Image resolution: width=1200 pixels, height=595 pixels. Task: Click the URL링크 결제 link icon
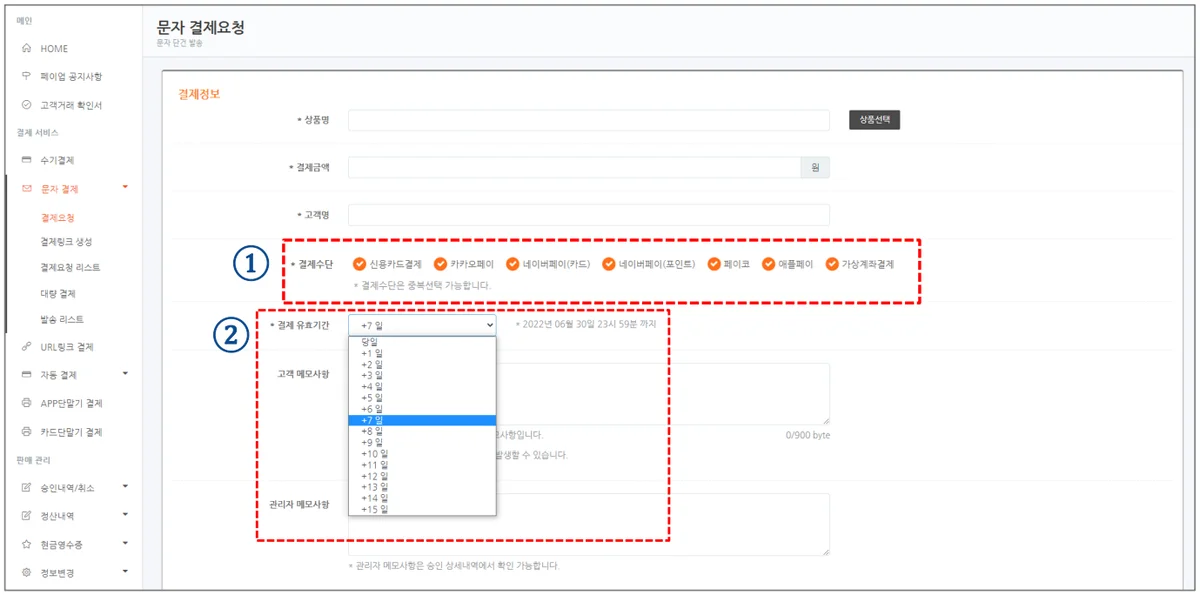click(26, 347)
